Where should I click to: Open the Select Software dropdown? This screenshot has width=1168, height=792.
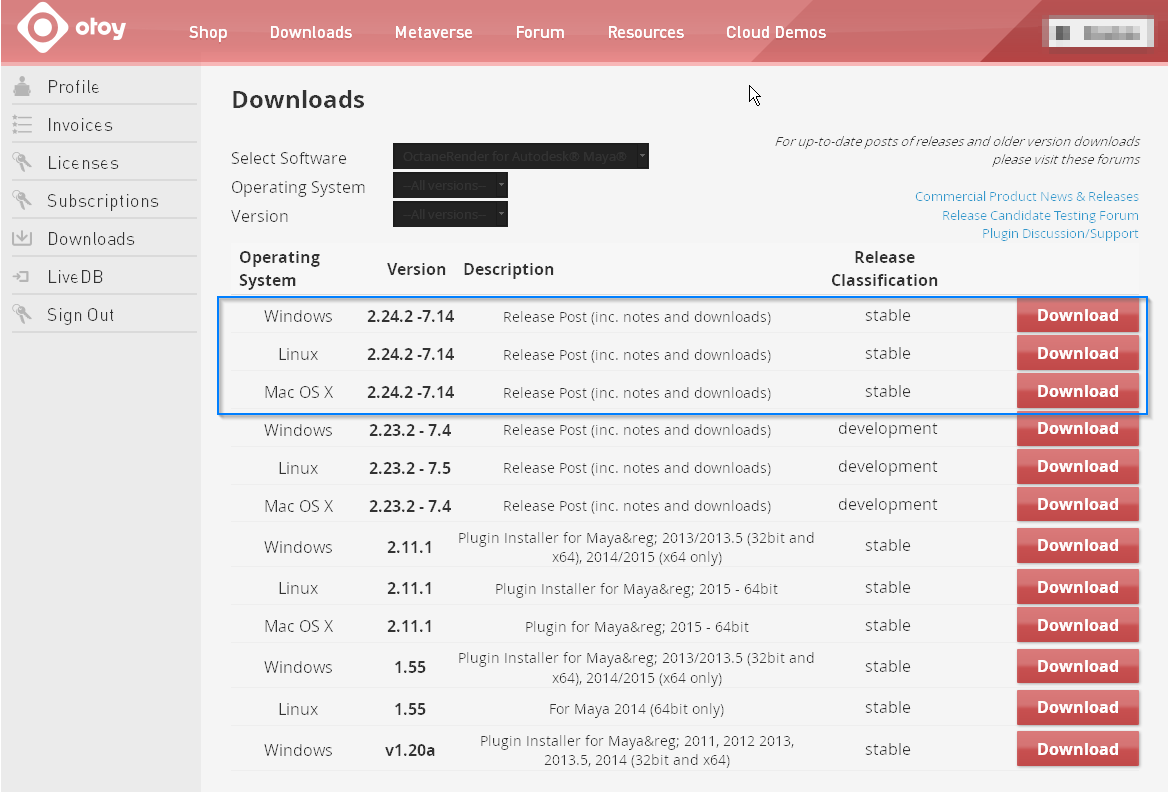(521, 156)
